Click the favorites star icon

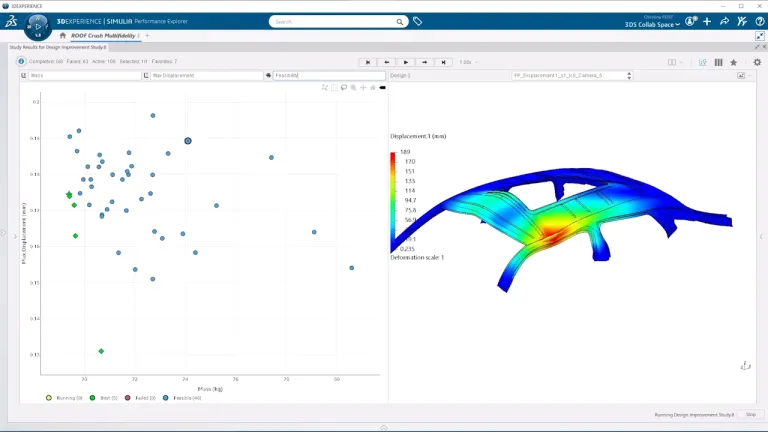pyautogui.click(x=733, y=62)
